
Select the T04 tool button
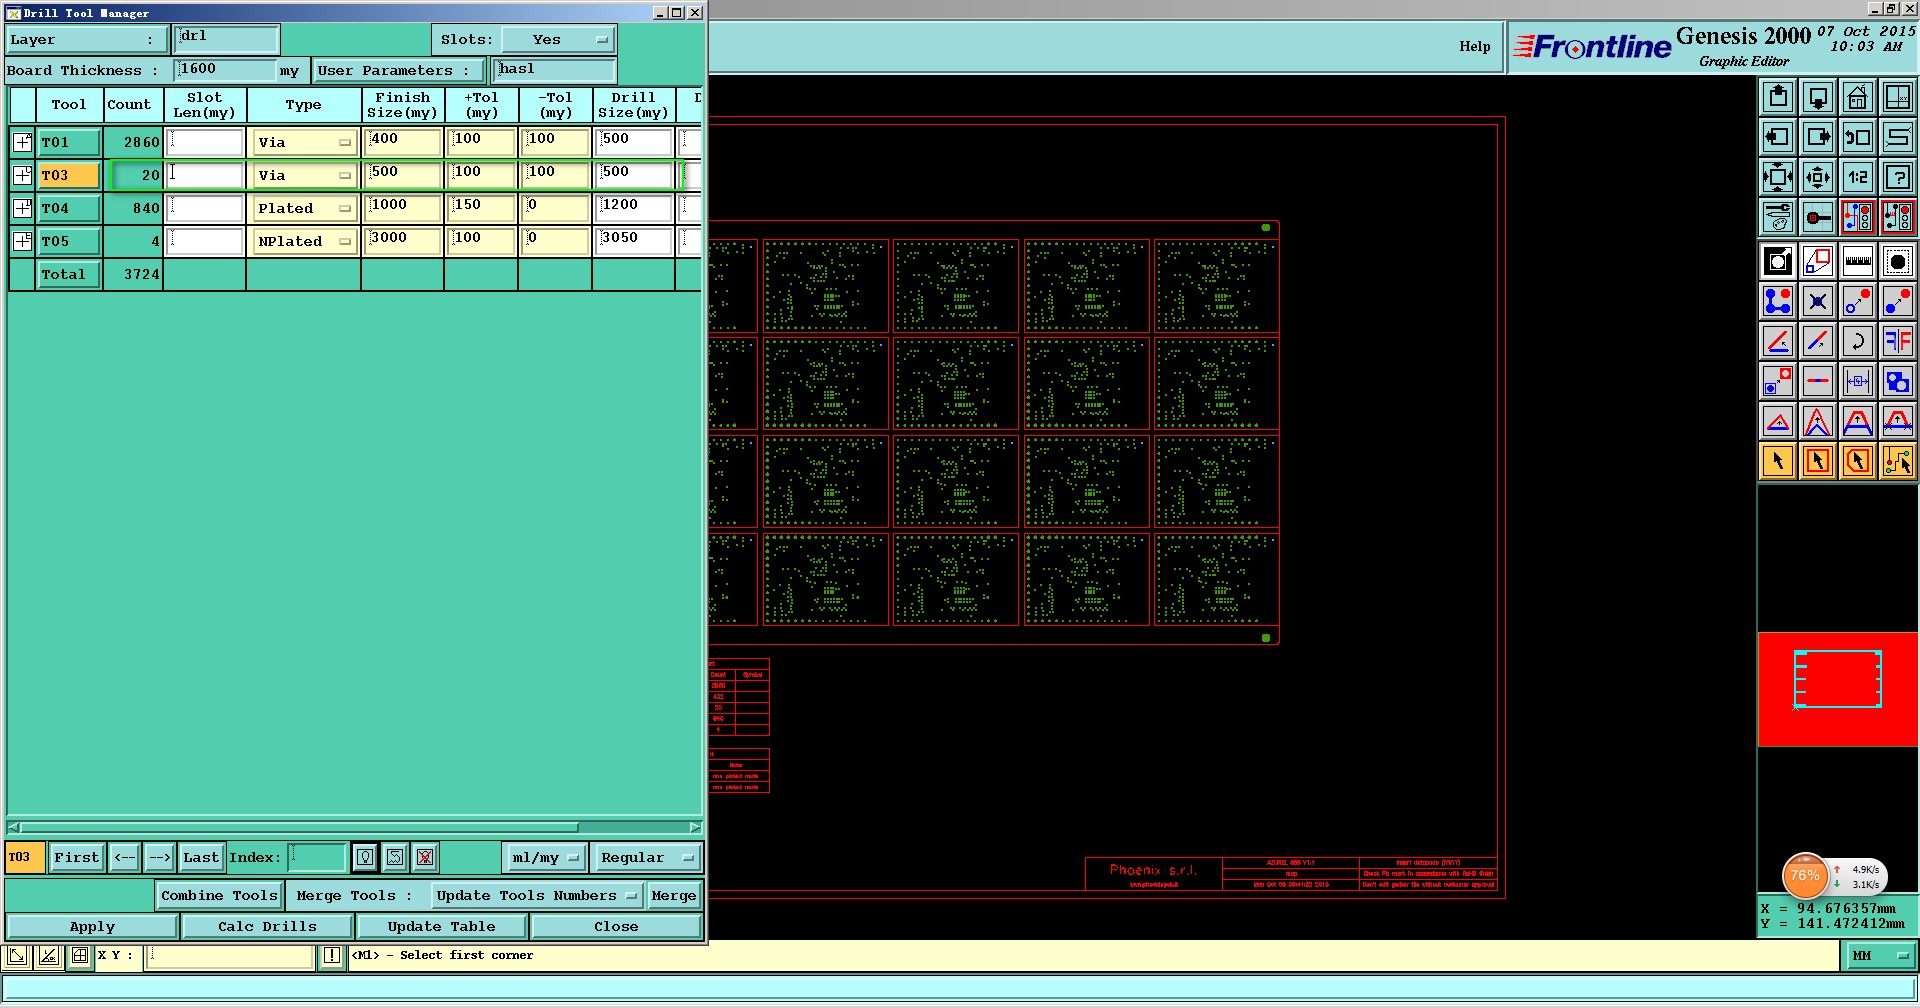(69, 208)
